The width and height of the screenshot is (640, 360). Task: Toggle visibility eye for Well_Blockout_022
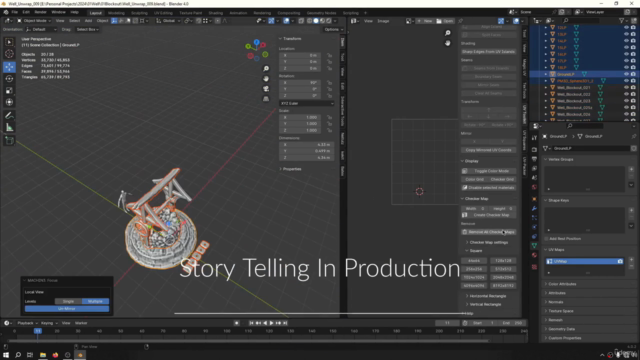click(x=626, y=94)
